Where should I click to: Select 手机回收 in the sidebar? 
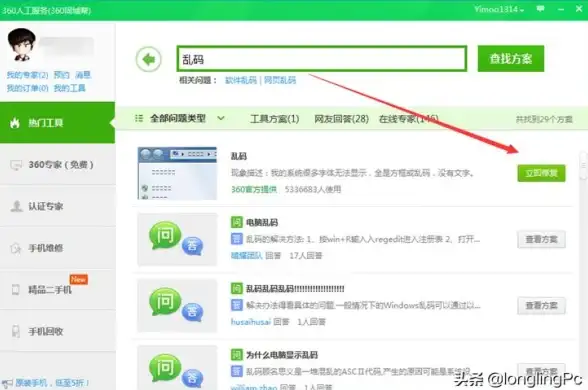coord(57,331)
